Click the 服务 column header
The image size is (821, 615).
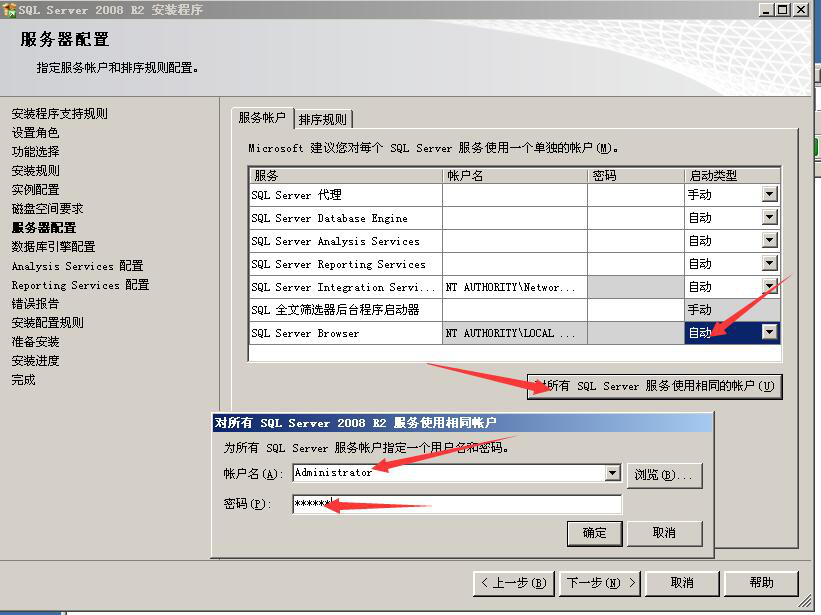346,175
